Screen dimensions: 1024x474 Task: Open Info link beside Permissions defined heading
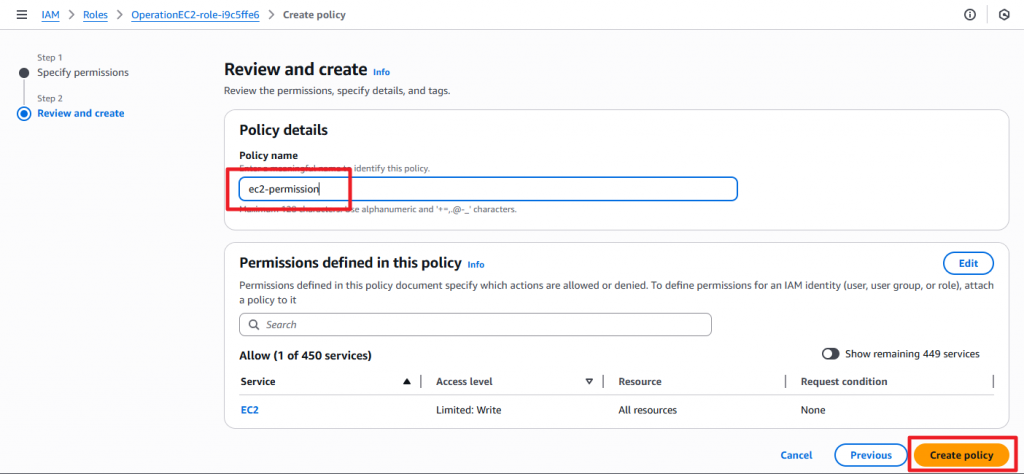click(x=476, y=264)
